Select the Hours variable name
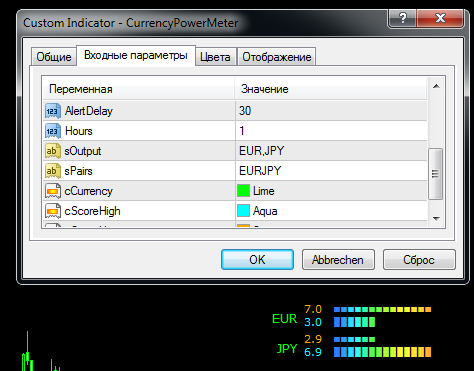The image size is (474, 371). [x=79, y=131]
